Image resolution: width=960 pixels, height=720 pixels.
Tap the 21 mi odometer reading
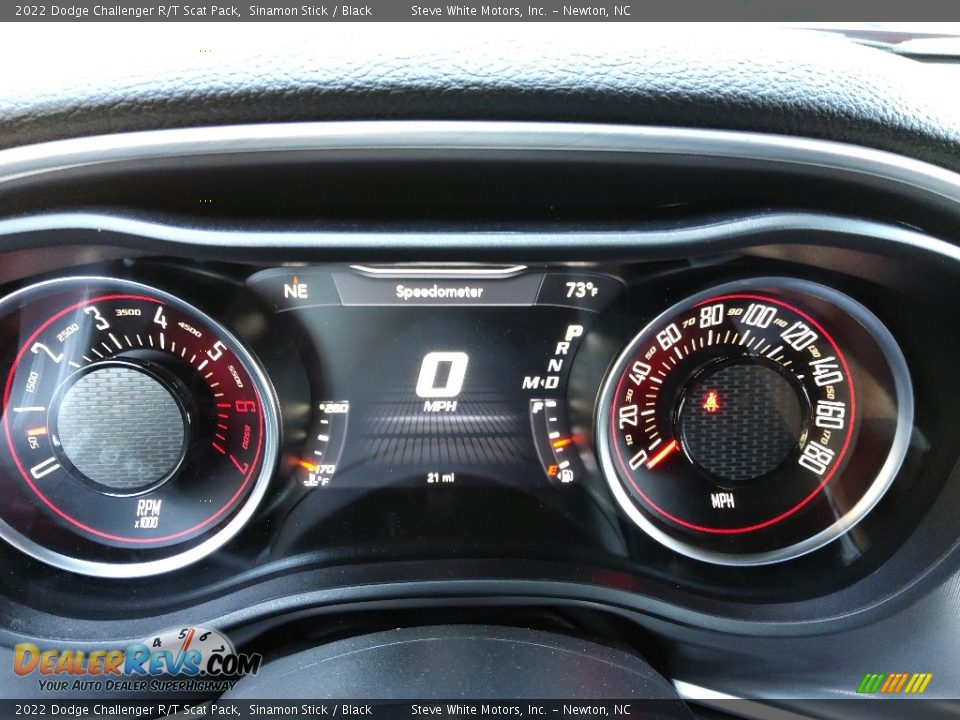[441, 478]
